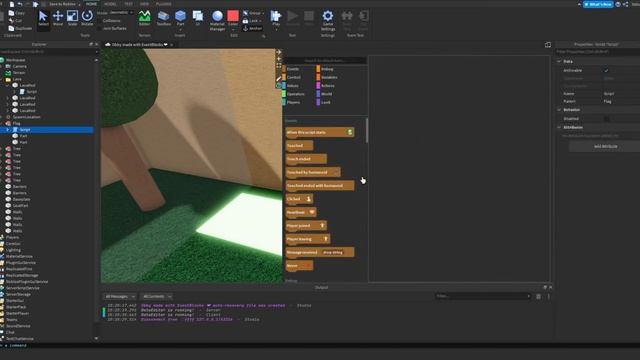Select the Obby made with EventBlocks document tab
This screenshot has width=640, height=360.
click(138, 44)
